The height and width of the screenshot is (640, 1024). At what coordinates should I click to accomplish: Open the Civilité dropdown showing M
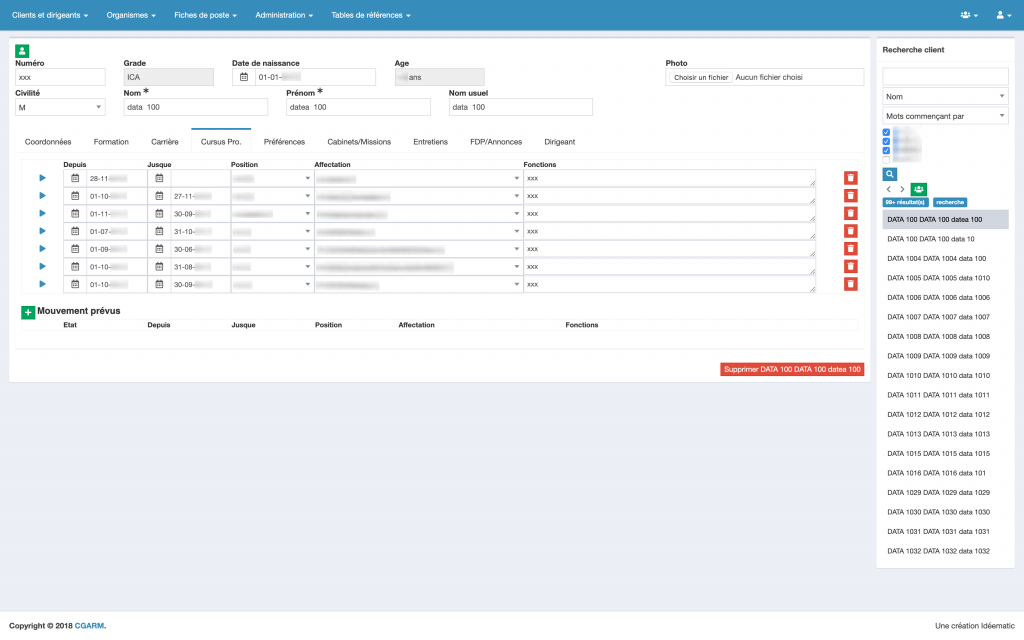pos(60,107)
